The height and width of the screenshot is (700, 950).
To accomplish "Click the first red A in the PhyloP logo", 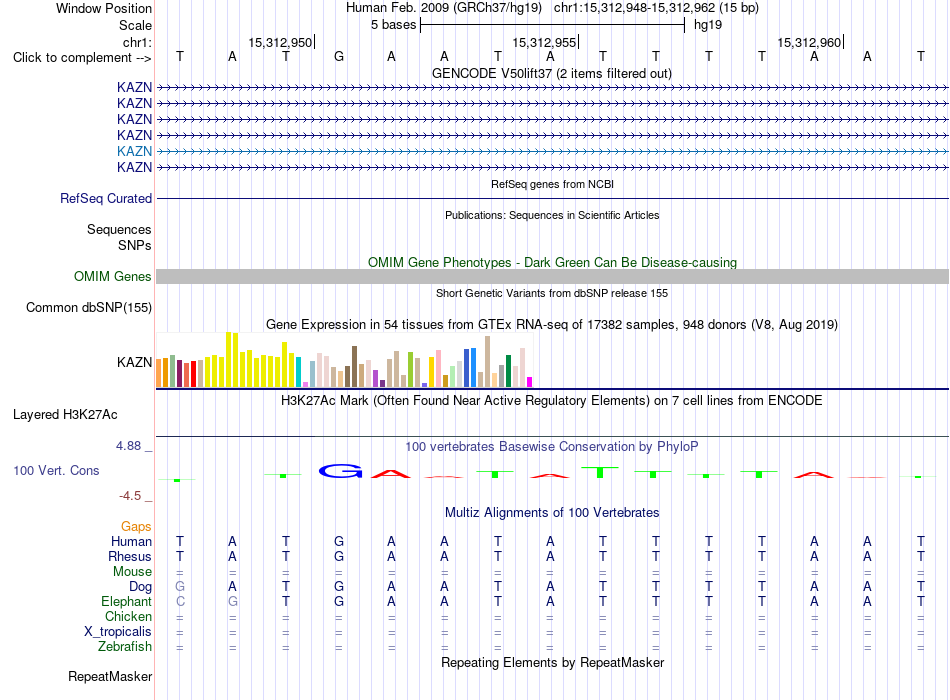I will coord(391,473).
